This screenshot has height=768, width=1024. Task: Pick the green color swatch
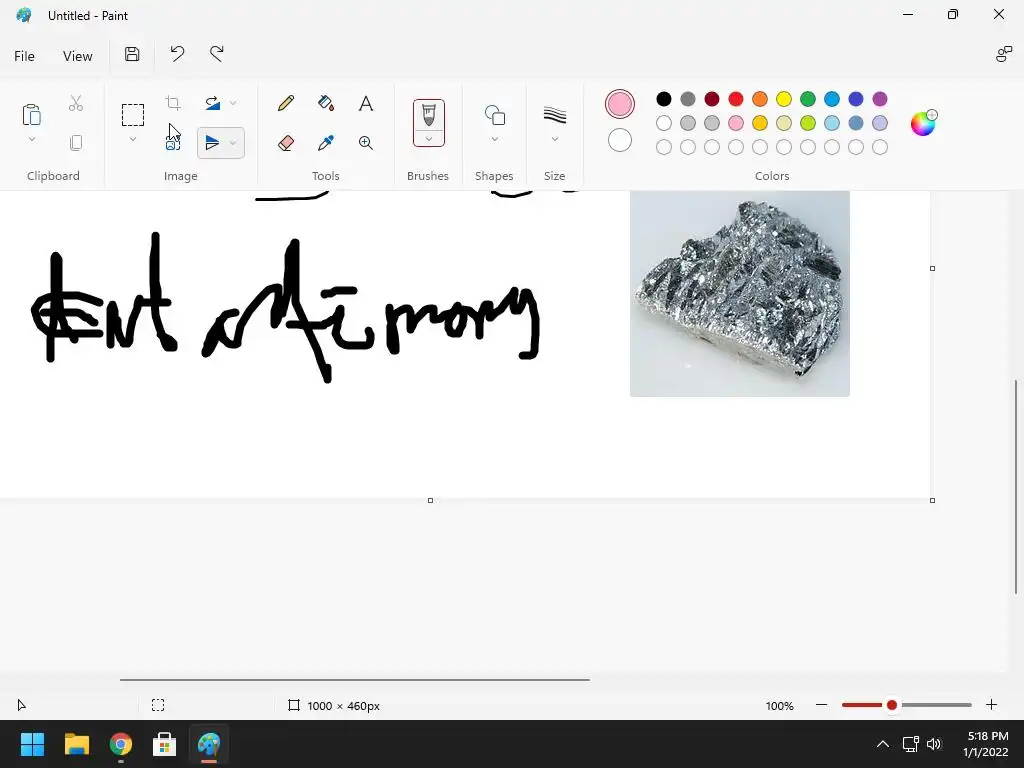[808, 99]
